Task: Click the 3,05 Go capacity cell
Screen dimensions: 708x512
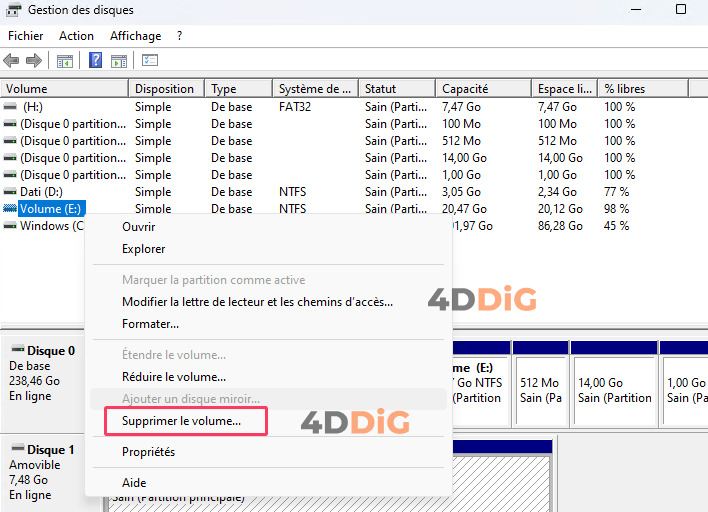Action: (x=461, y=191)
